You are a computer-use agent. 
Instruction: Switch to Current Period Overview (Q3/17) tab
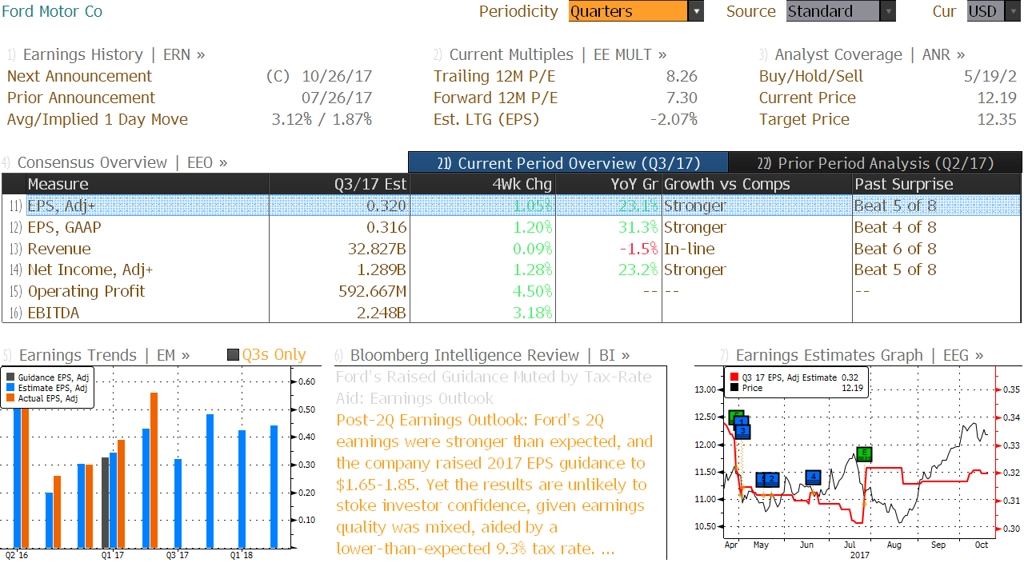(568, 163)
